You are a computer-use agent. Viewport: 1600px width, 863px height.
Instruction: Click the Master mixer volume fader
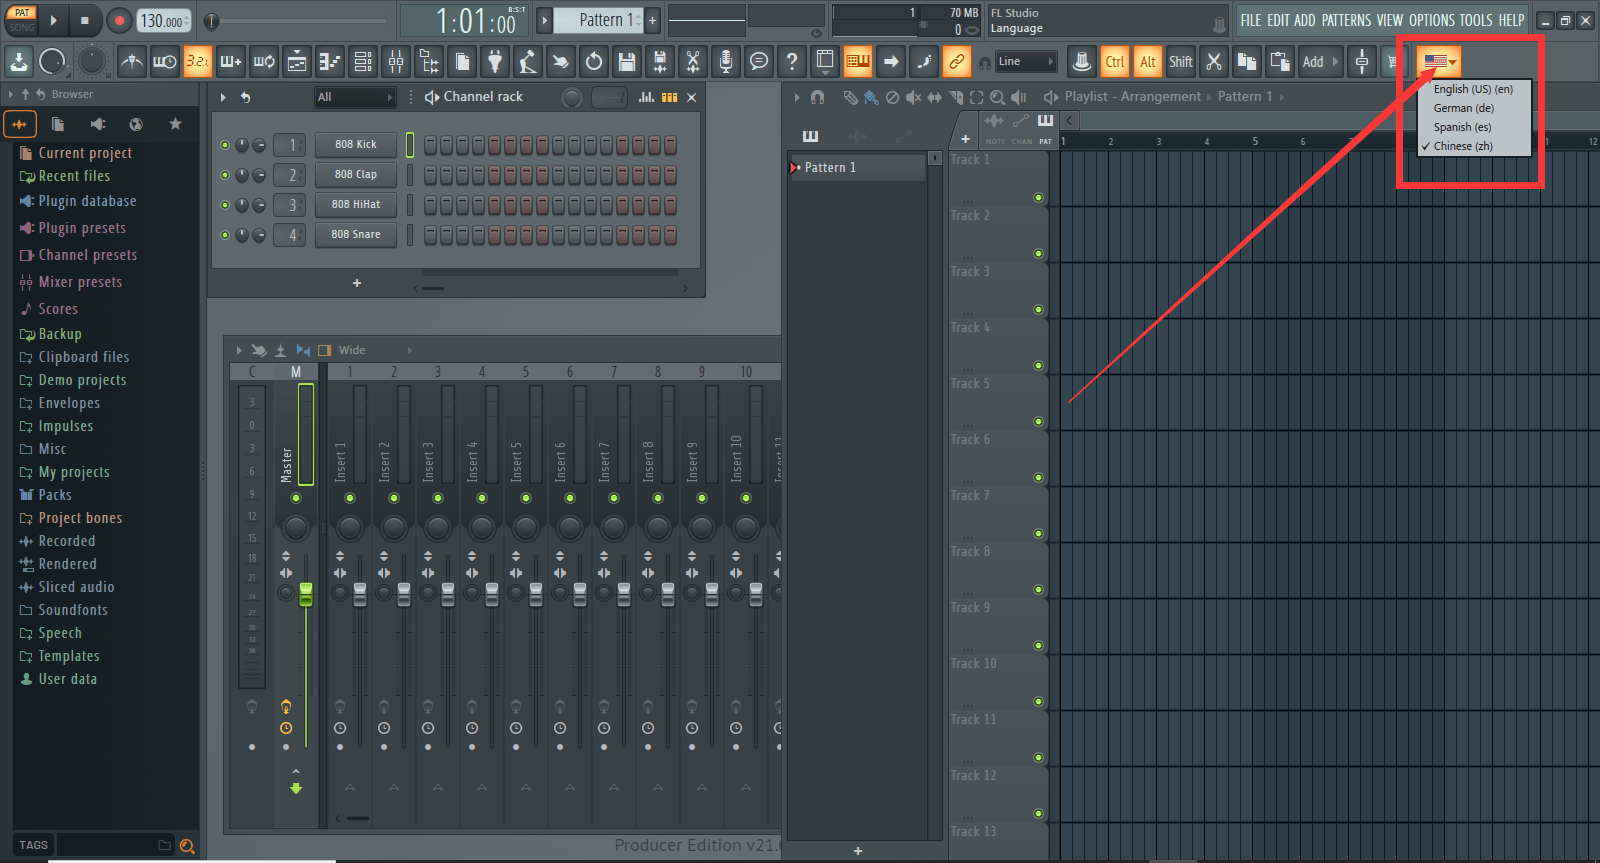coord(306,594)
